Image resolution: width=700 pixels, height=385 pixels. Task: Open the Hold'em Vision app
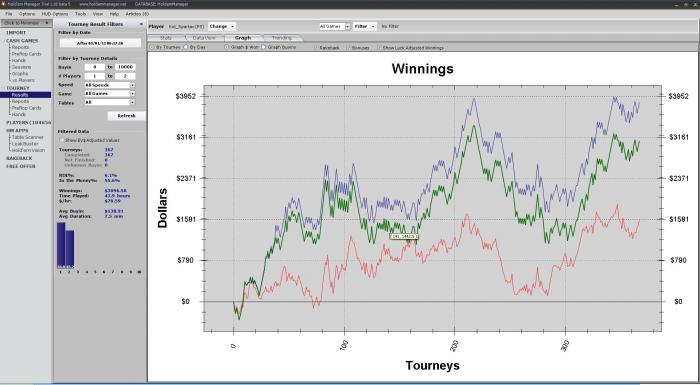point(28,151)
